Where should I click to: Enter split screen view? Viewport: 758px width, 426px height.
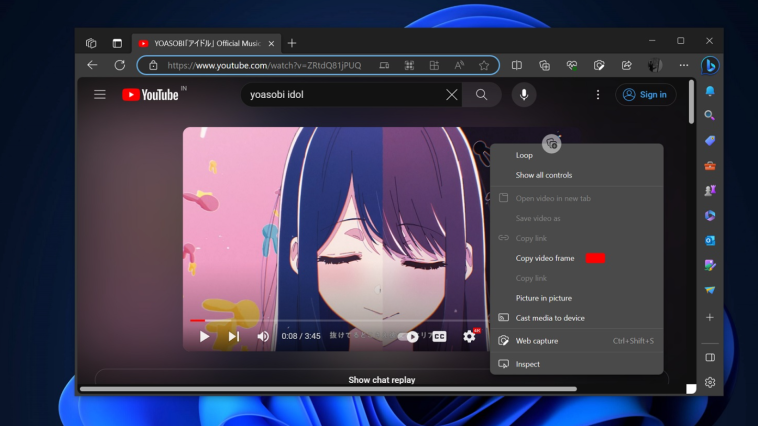tap(516, 65)
